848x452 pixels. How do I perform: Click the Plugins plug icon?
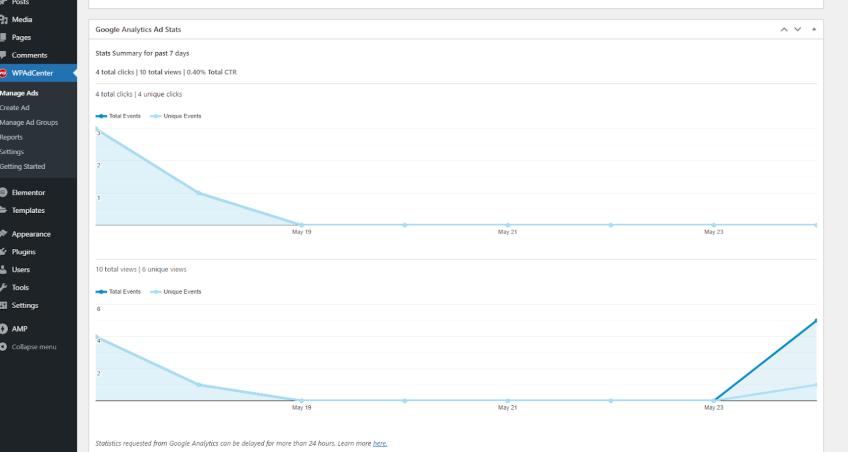tap(3, 252)
